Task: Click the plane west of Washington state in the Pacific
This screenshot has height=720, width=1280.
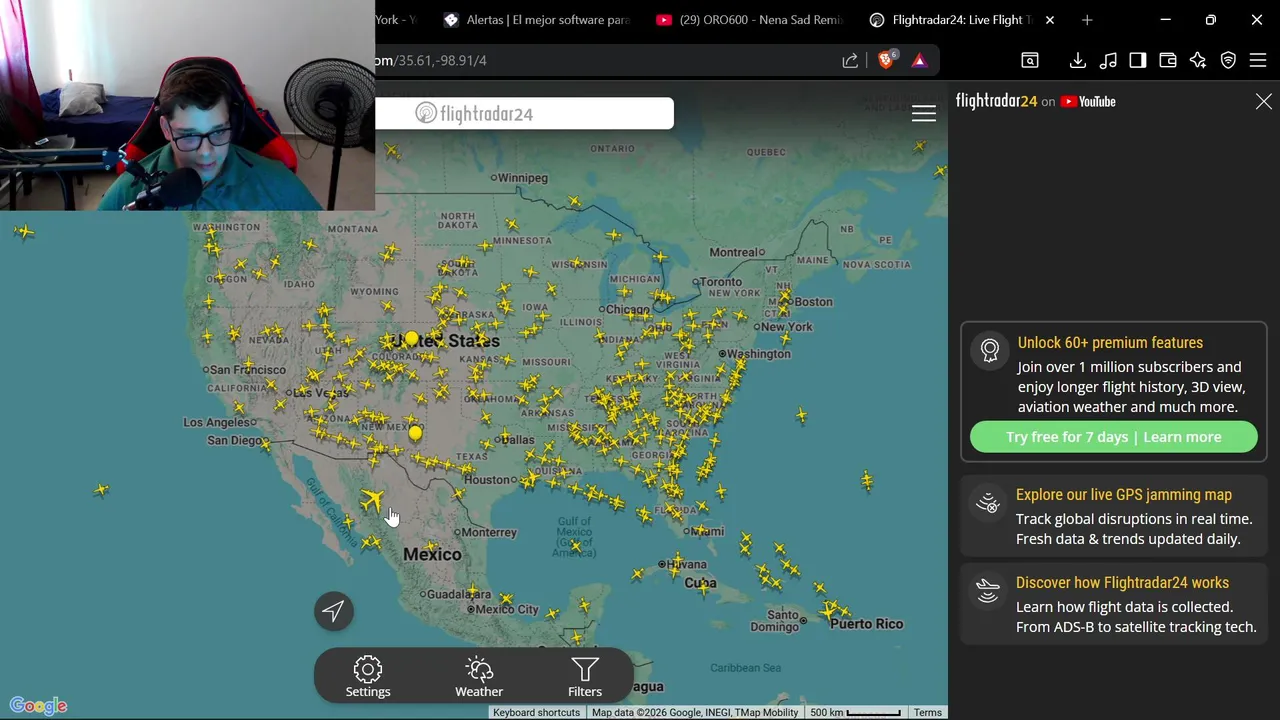Action: (x=24, y=232)
